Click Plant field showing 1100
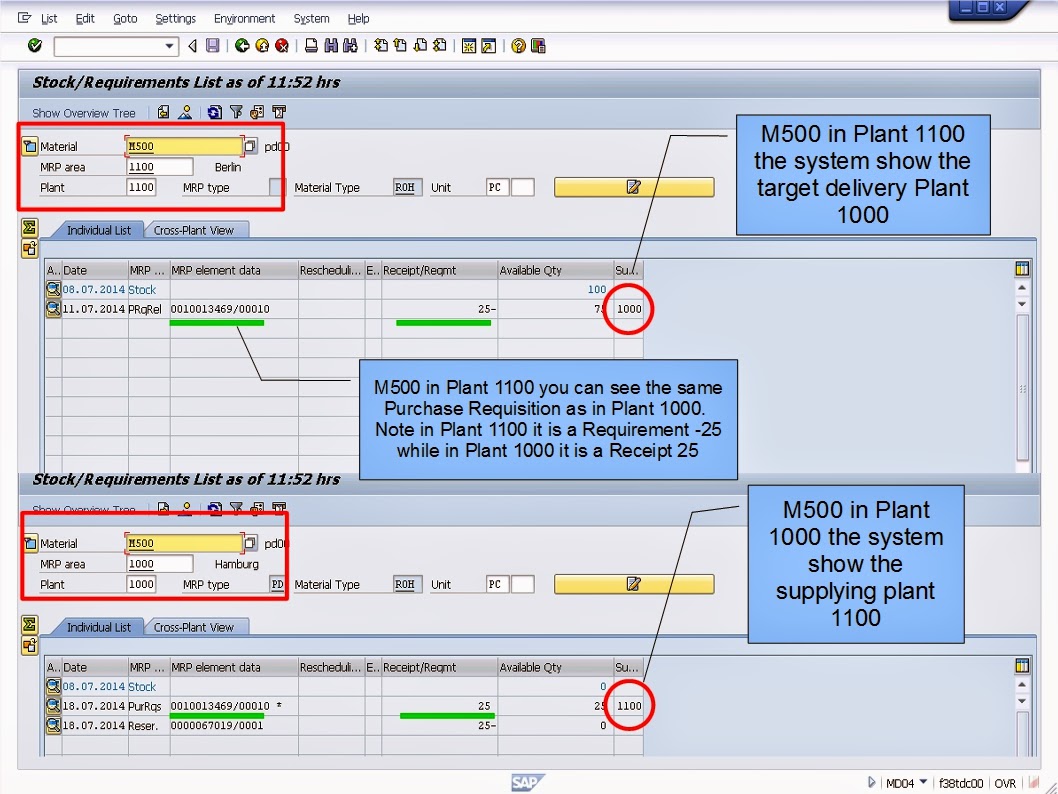 pos(141,187)
